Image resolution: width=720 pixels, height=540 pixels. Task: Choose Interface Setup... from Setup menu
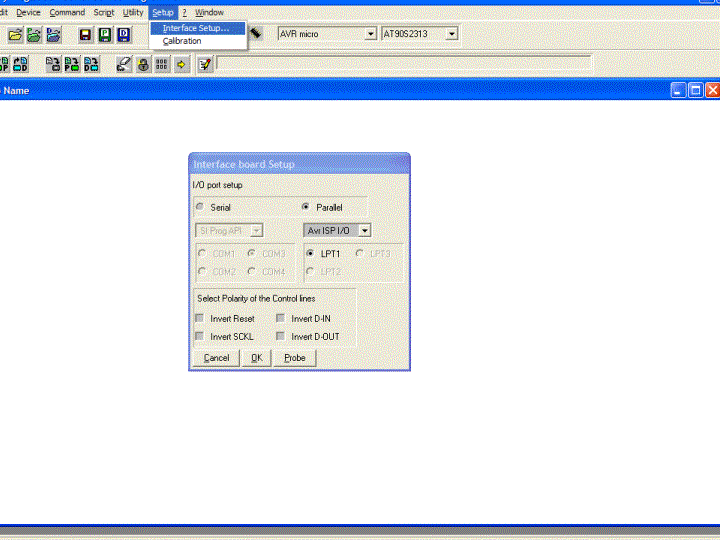(198, 28)
